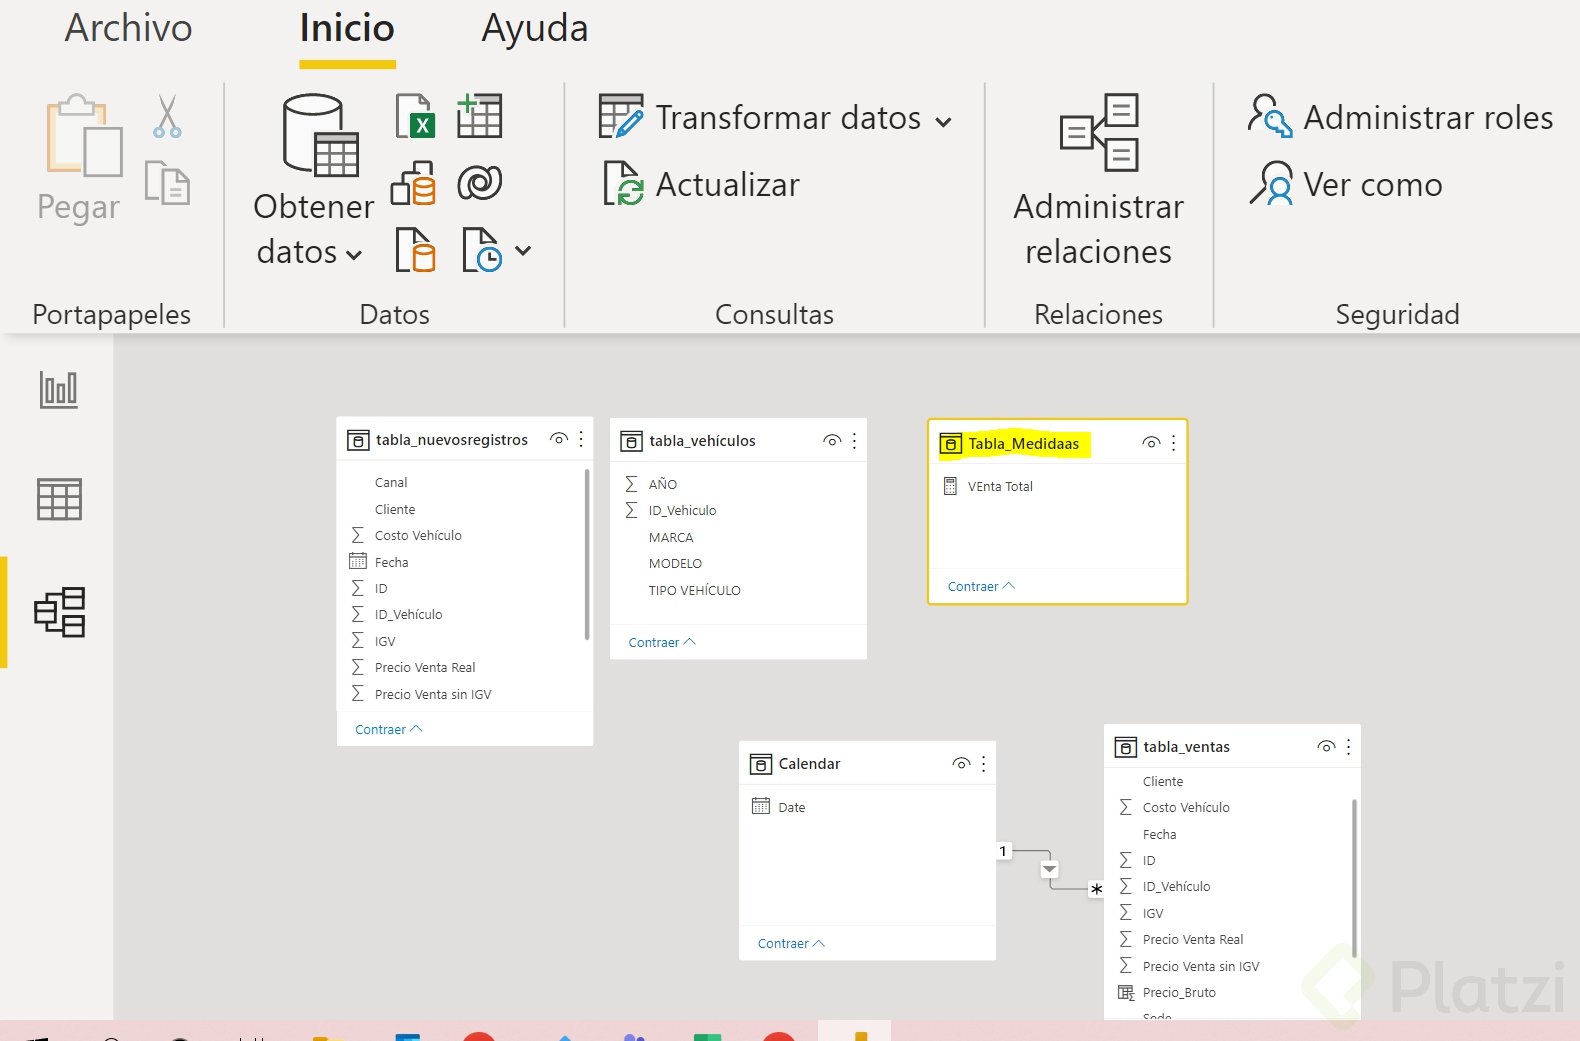
Task: Select the Model view sidebar icon
Action: coord(60,612)
